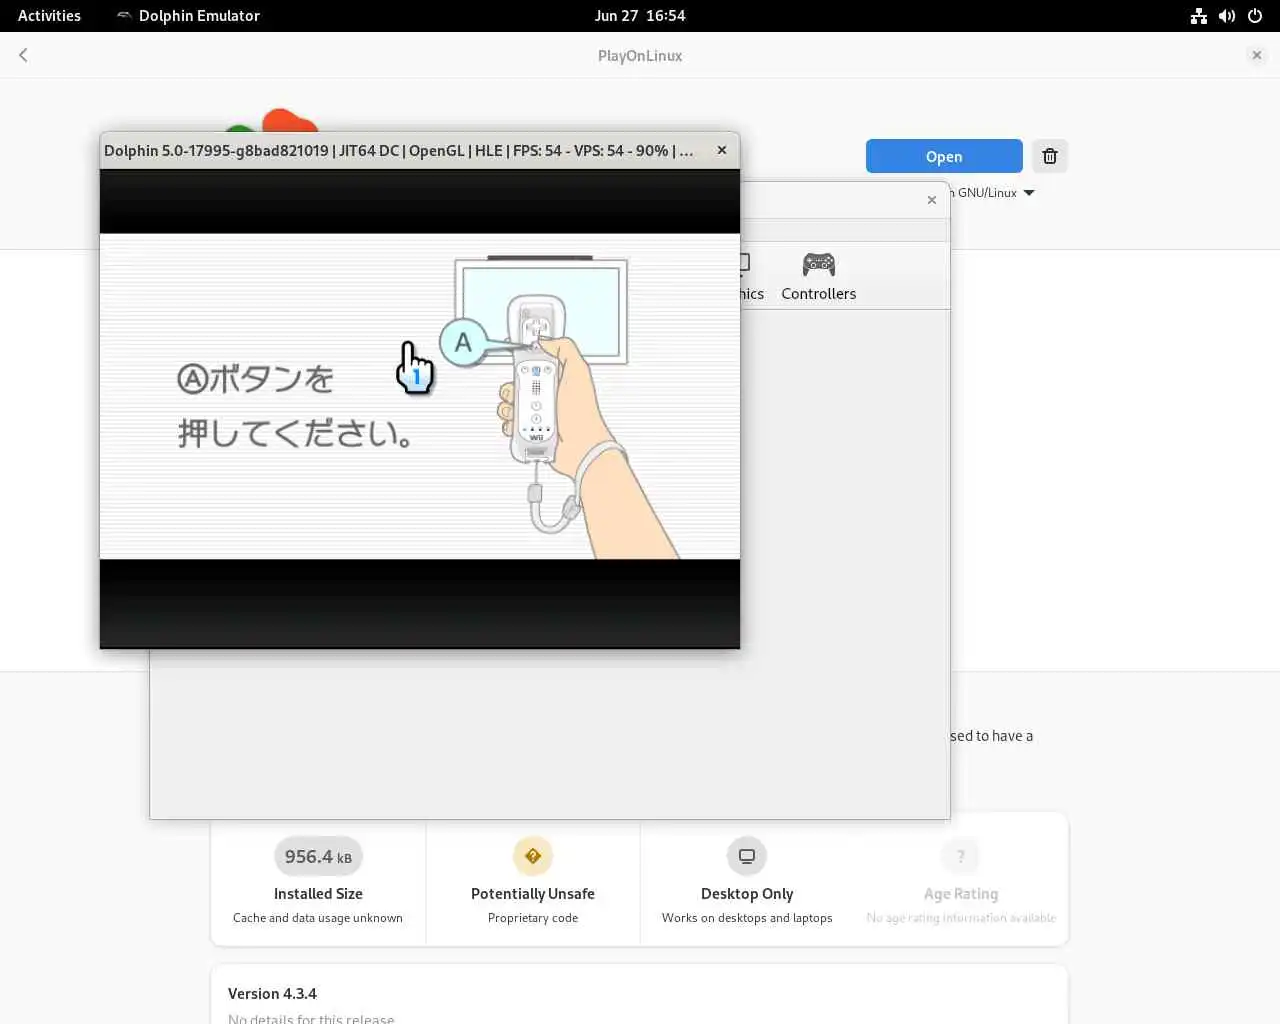The height and width of the screenshot is (1024, 1280).
Task: Click the trash uninstall icon
Action: coord(1050,156)
